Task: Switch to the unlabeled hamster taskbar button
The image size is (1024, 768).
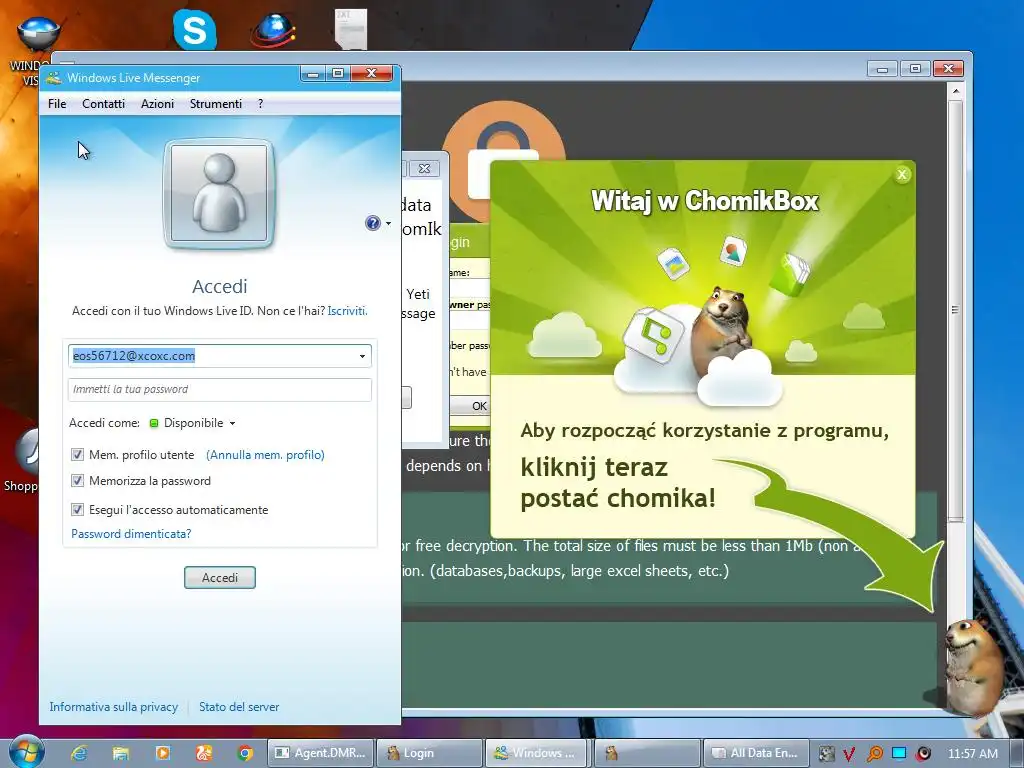Action: (647, 753)
